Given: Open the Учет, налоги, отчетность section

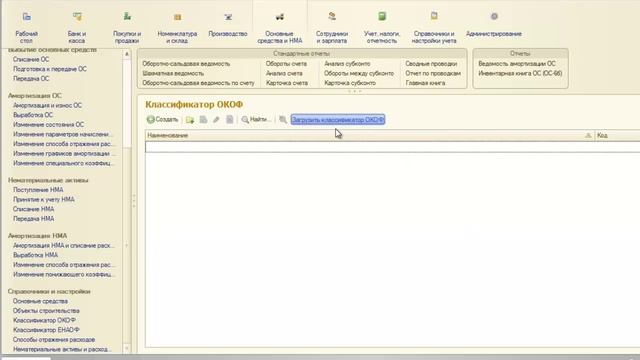Looking at the screenshot, I should [x=382, y=27].
